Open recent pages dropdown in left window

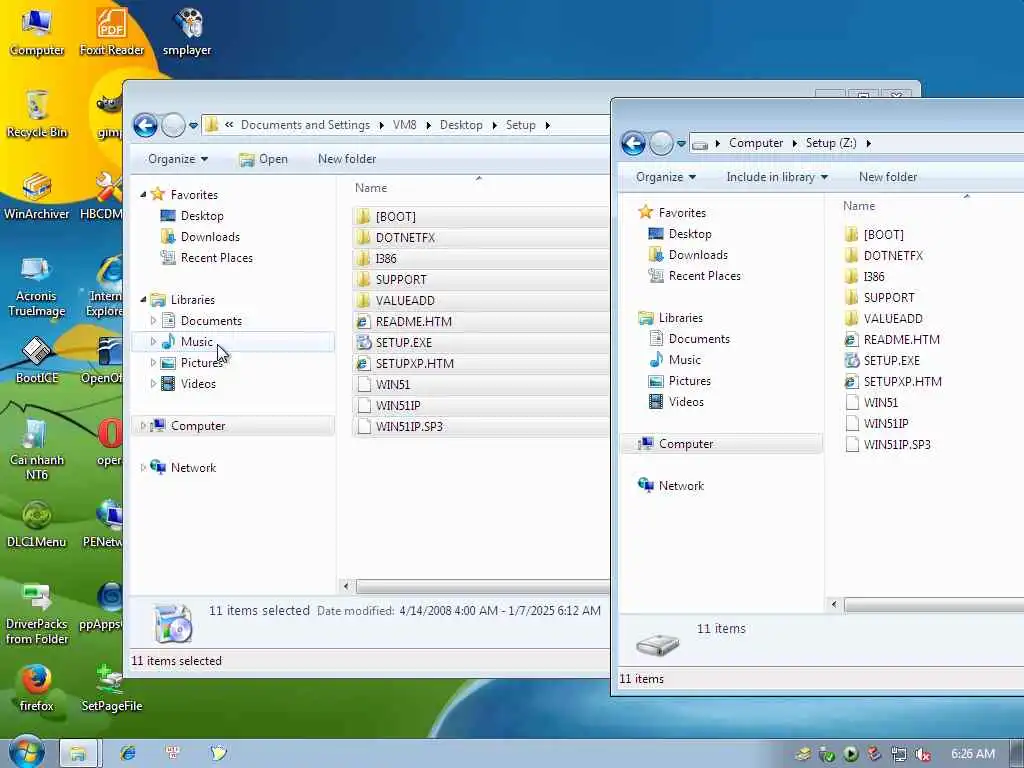click(193, 125)
